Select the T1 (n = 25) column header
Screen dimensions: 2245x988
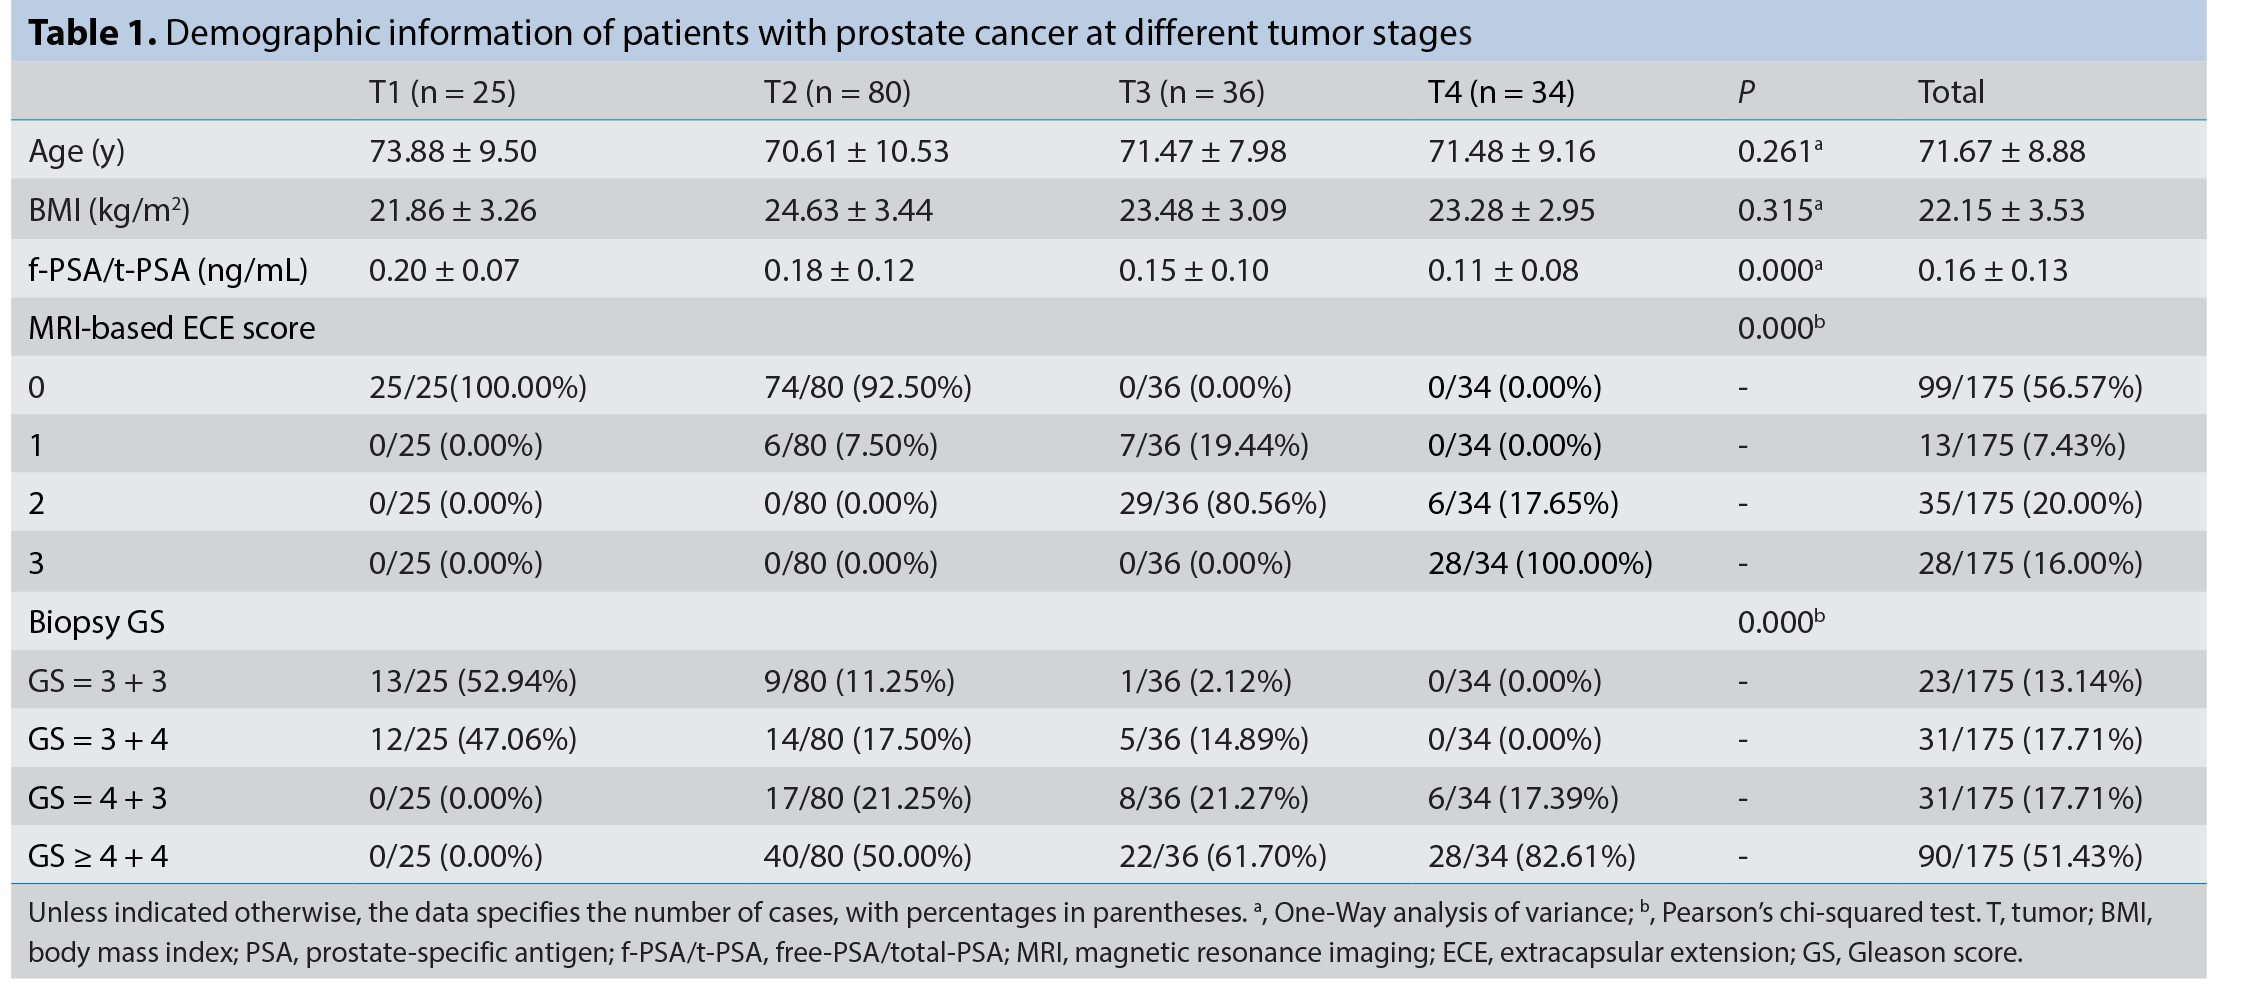point(442,92)
